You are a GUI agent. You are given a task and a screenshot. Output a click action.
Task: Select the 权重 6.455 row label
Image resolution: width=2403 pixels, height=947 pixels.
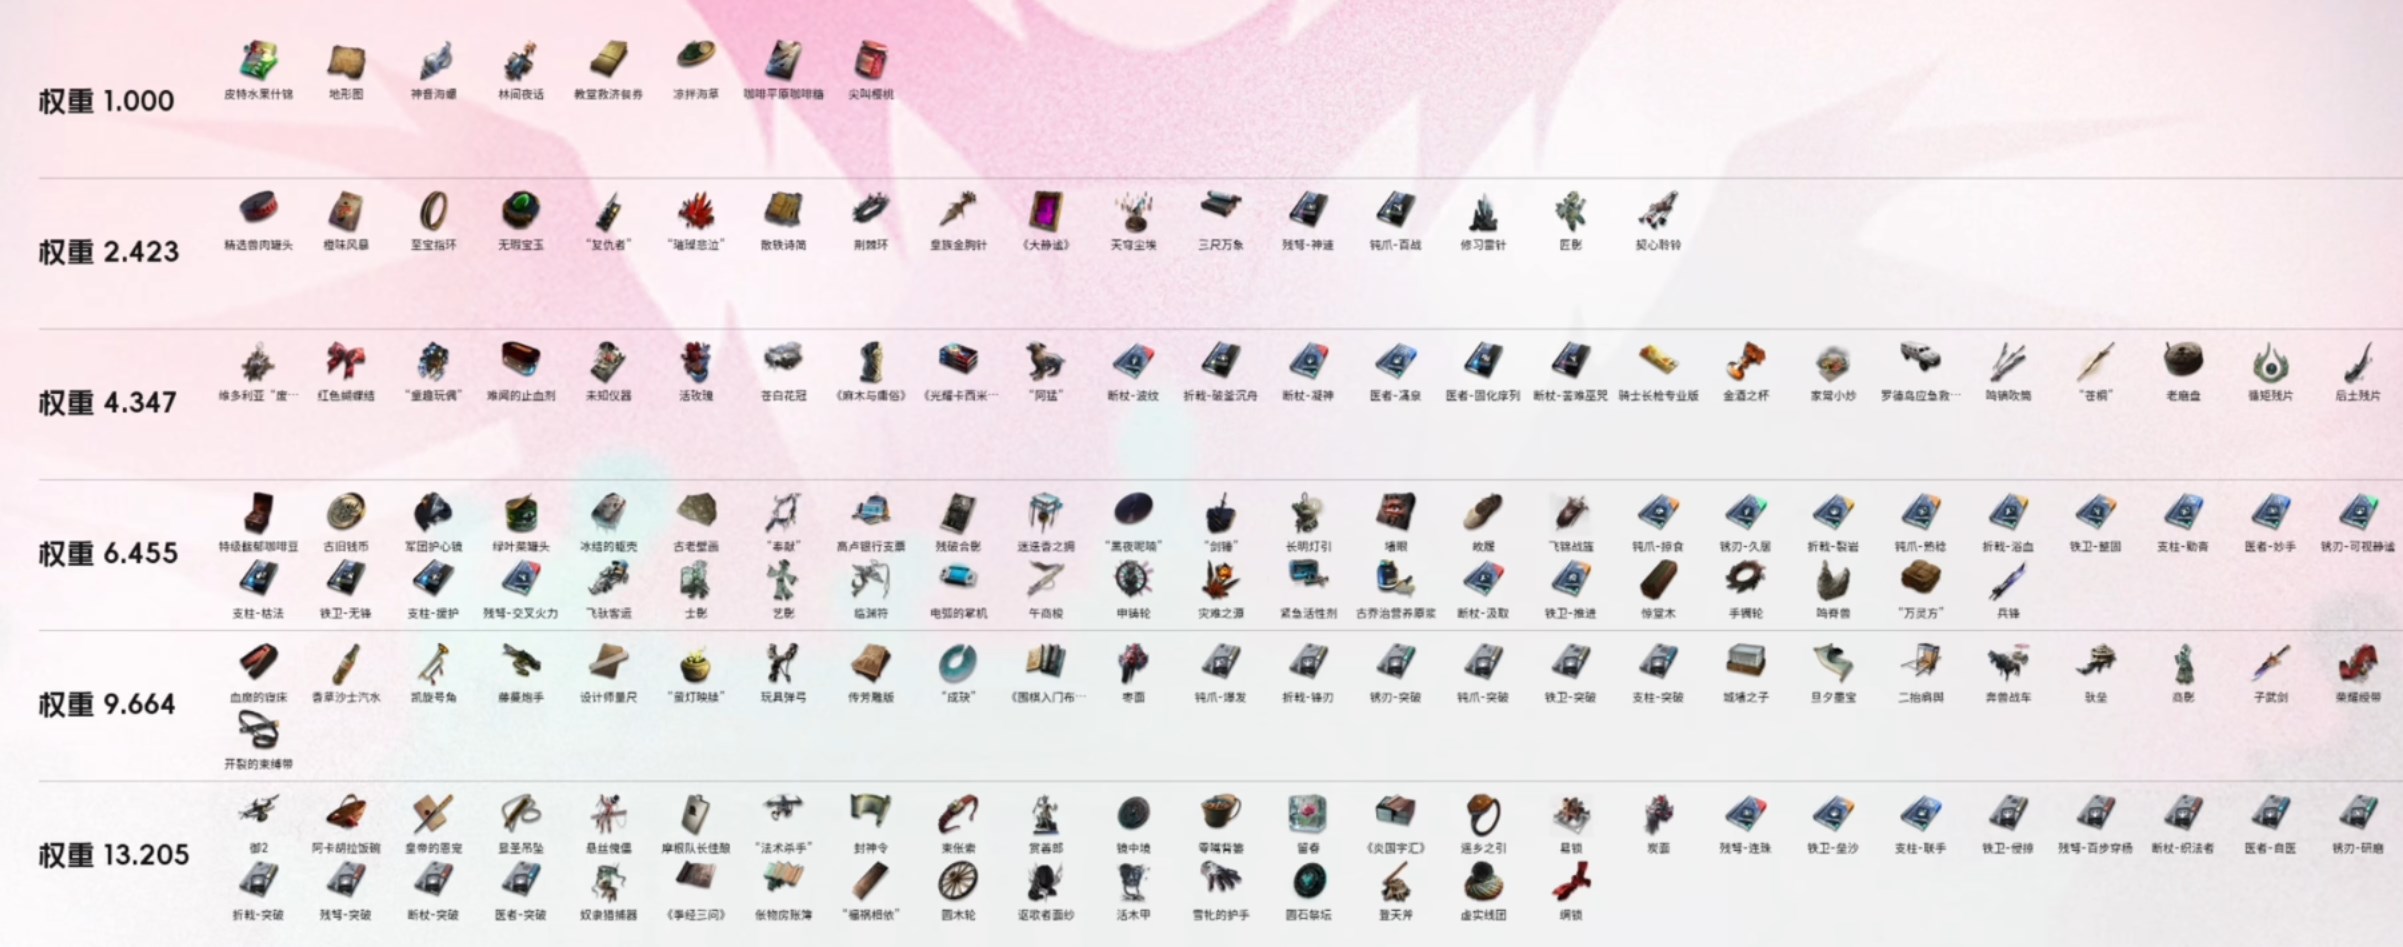pos(108,554)
